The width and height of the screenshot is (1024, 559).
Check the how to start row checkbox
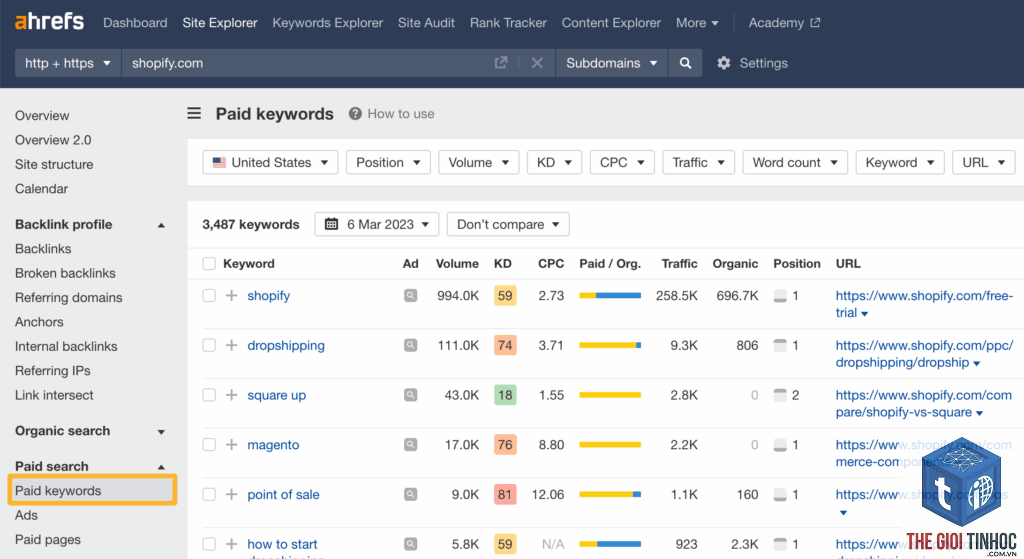[x=209, y=544]
